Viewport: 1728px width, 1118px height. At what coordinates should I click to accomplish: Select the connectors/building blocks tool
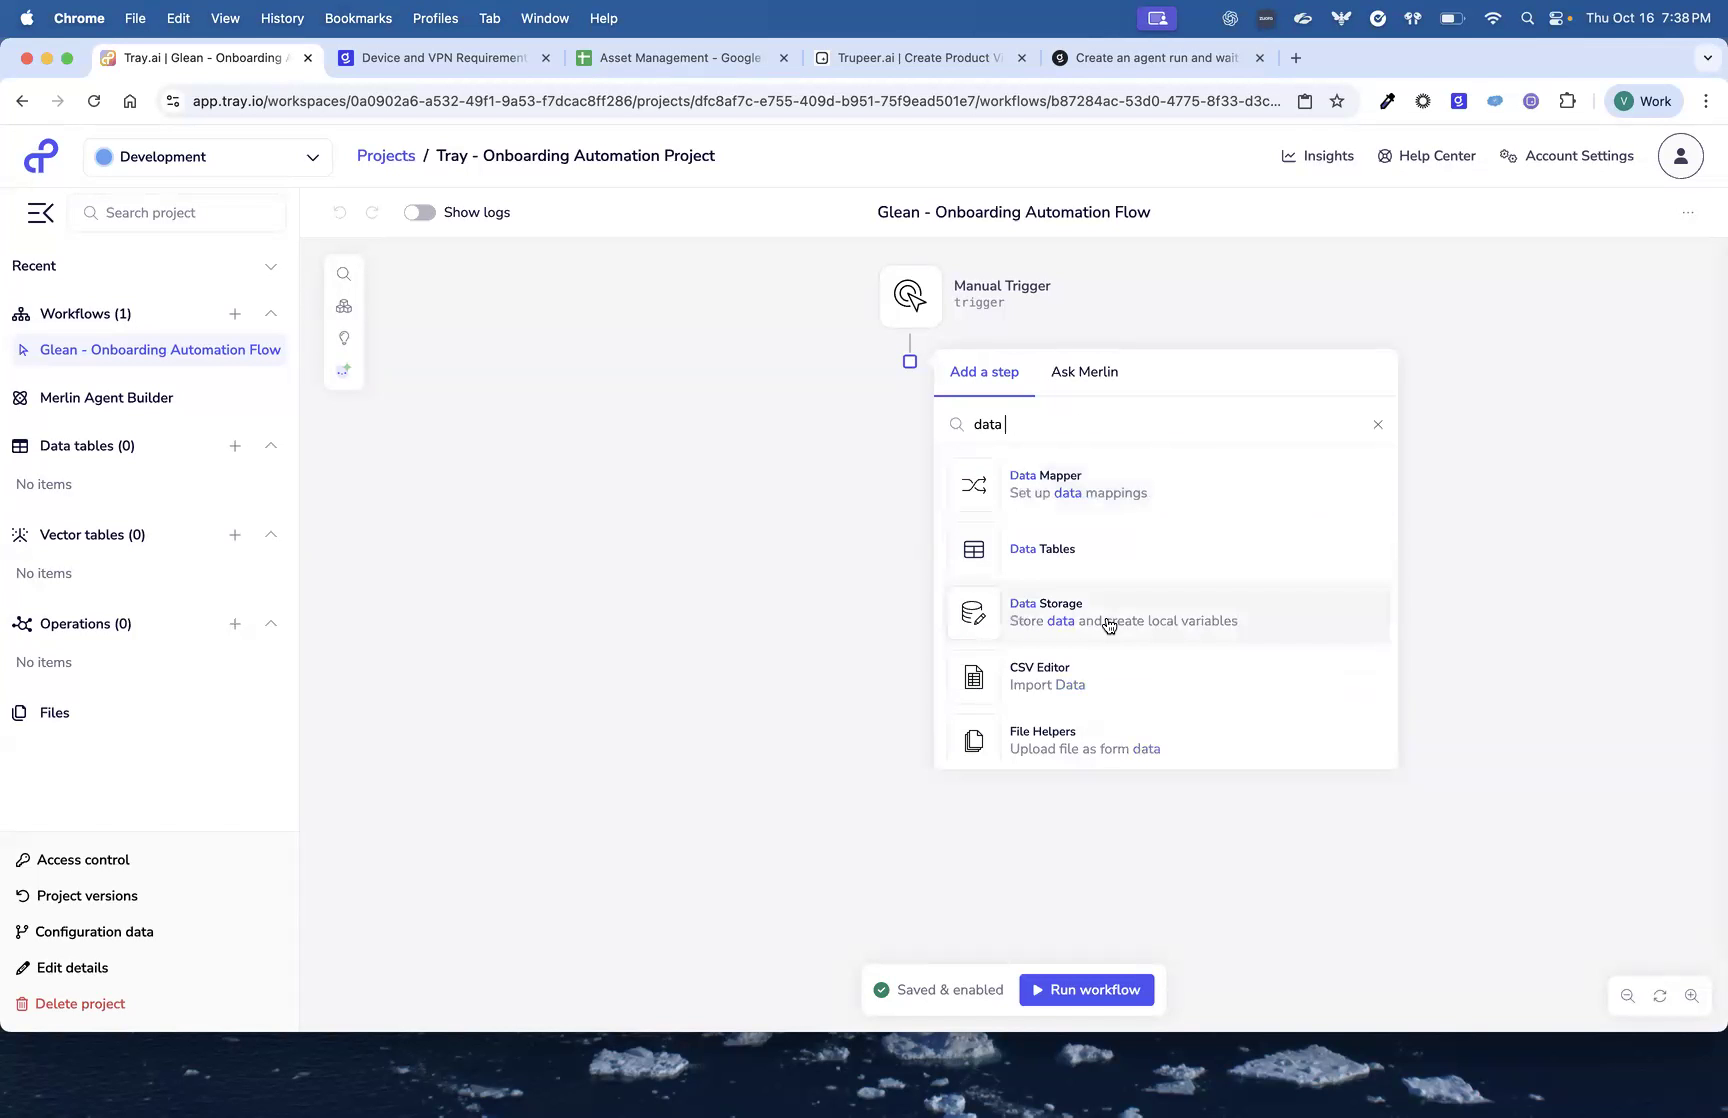(344, 306)
